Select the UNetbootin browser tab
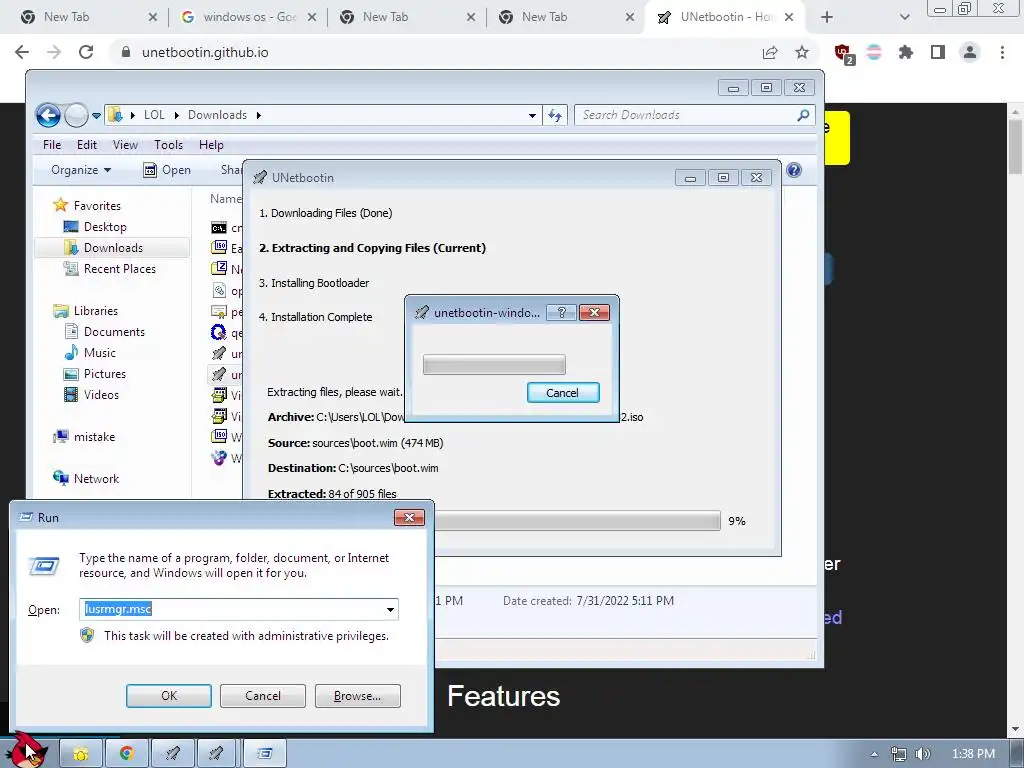Image resolution: width=1024 pixels, height=768 pixels. (725, 17)
